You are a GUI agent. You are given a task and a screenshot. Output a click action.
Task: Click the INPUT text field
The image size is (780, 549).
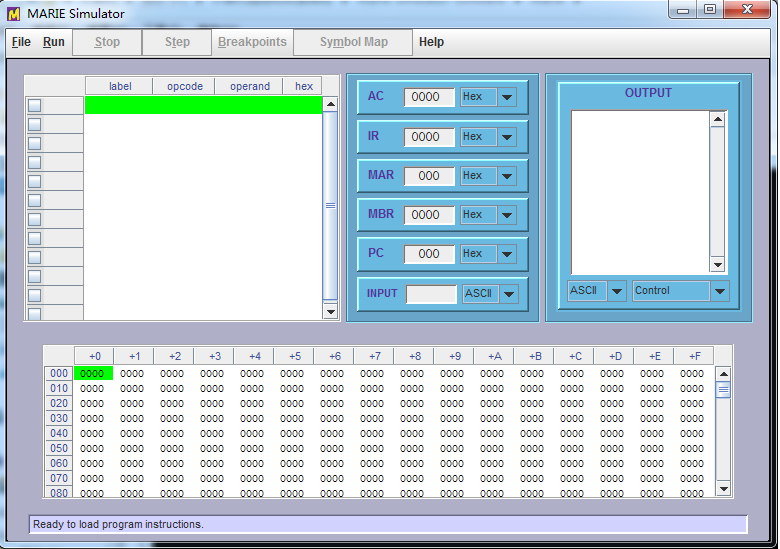tap(431, 294)
